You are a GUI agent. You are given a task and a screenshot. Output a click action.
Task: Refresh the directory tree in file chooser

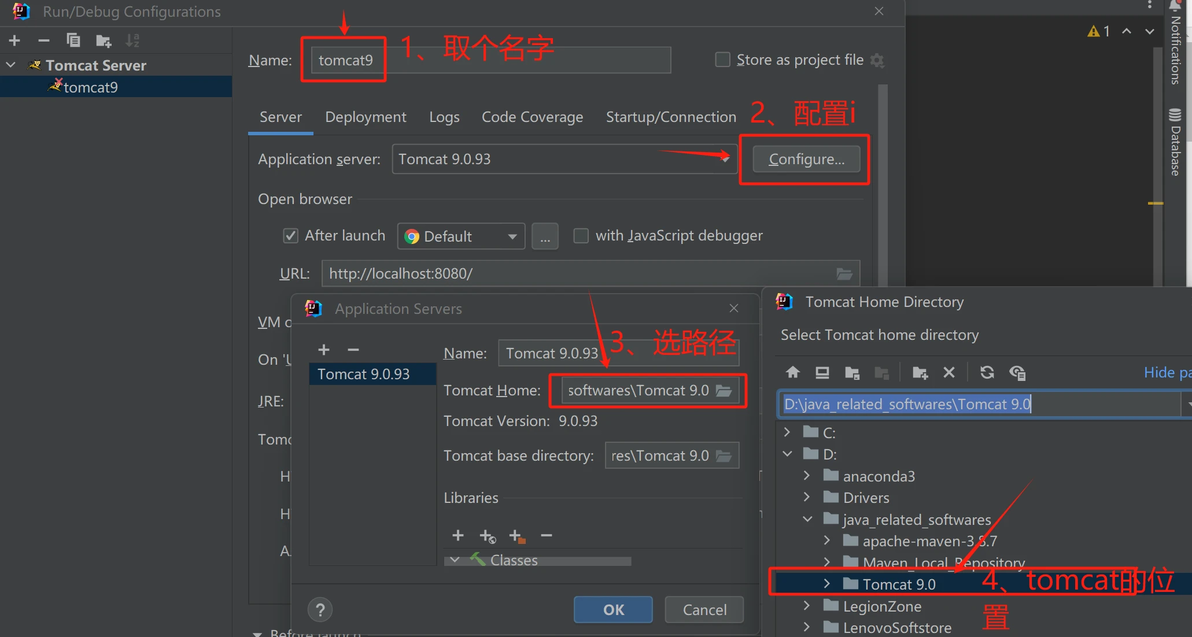(987, 372)
